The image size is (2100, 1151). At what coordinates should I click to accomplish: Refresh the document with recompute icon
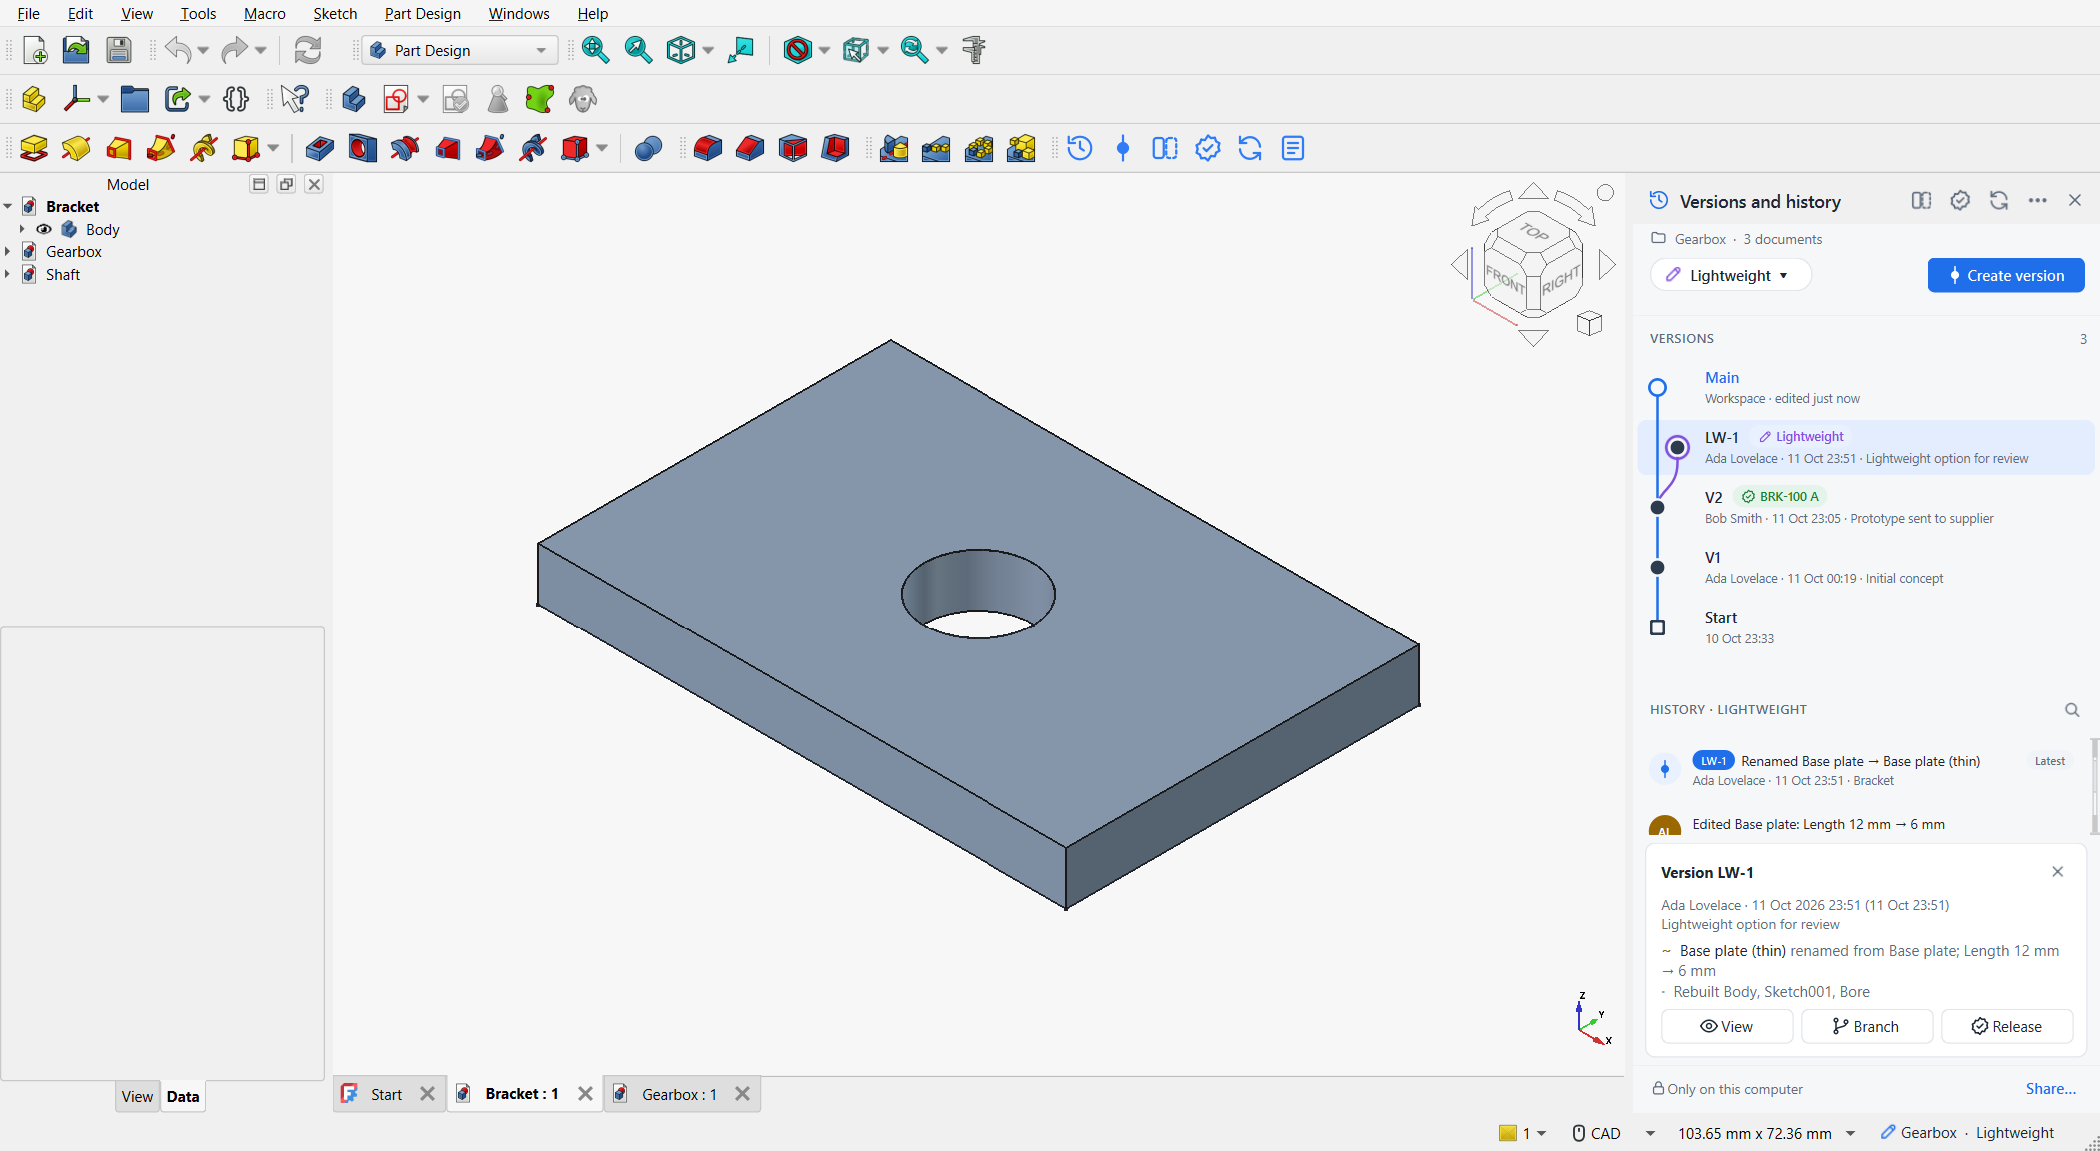[308, 50]
